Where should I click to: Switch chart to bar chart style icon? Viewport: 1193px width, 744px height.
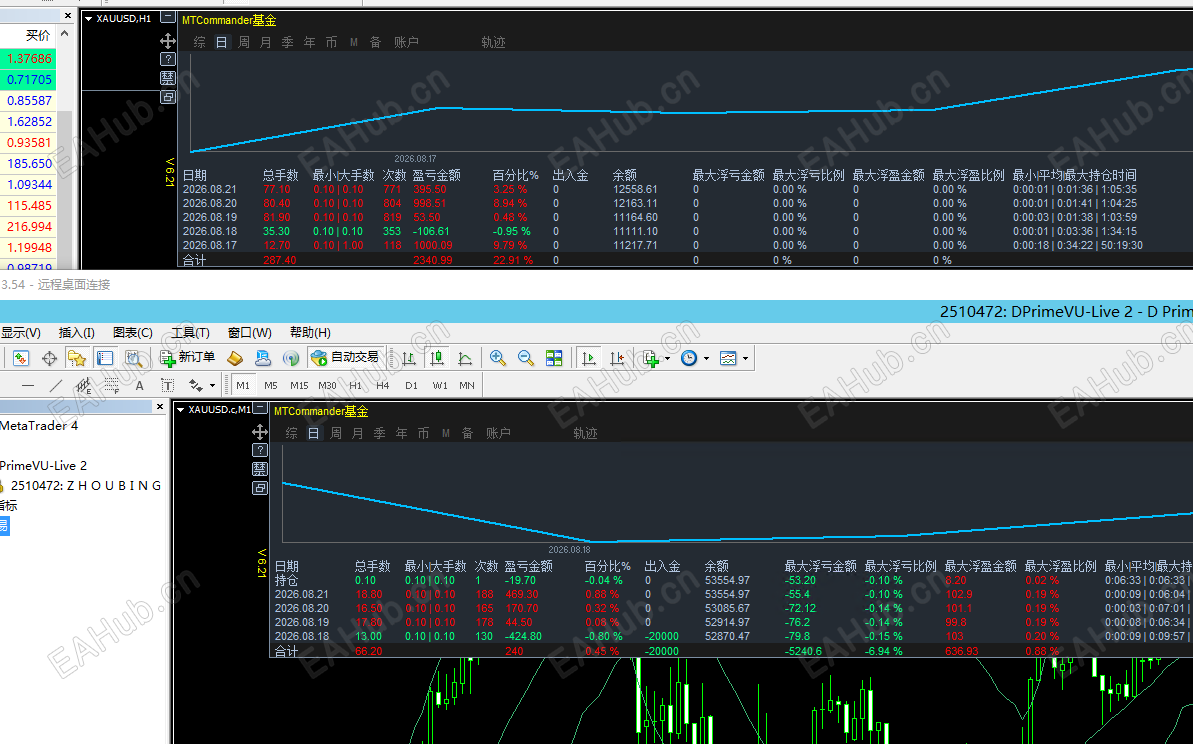point(409,358)
